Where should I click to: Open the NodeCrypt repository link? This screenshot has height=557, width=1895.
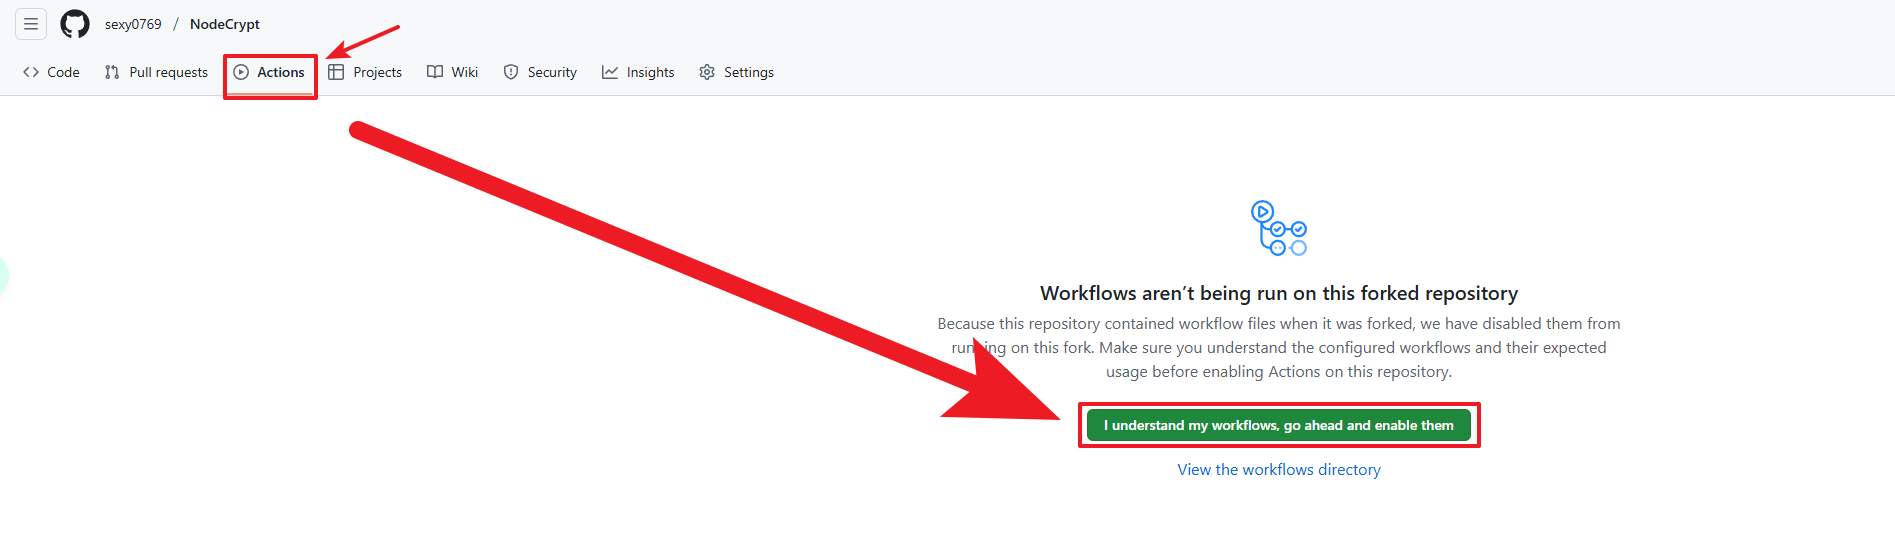point(225,24)
